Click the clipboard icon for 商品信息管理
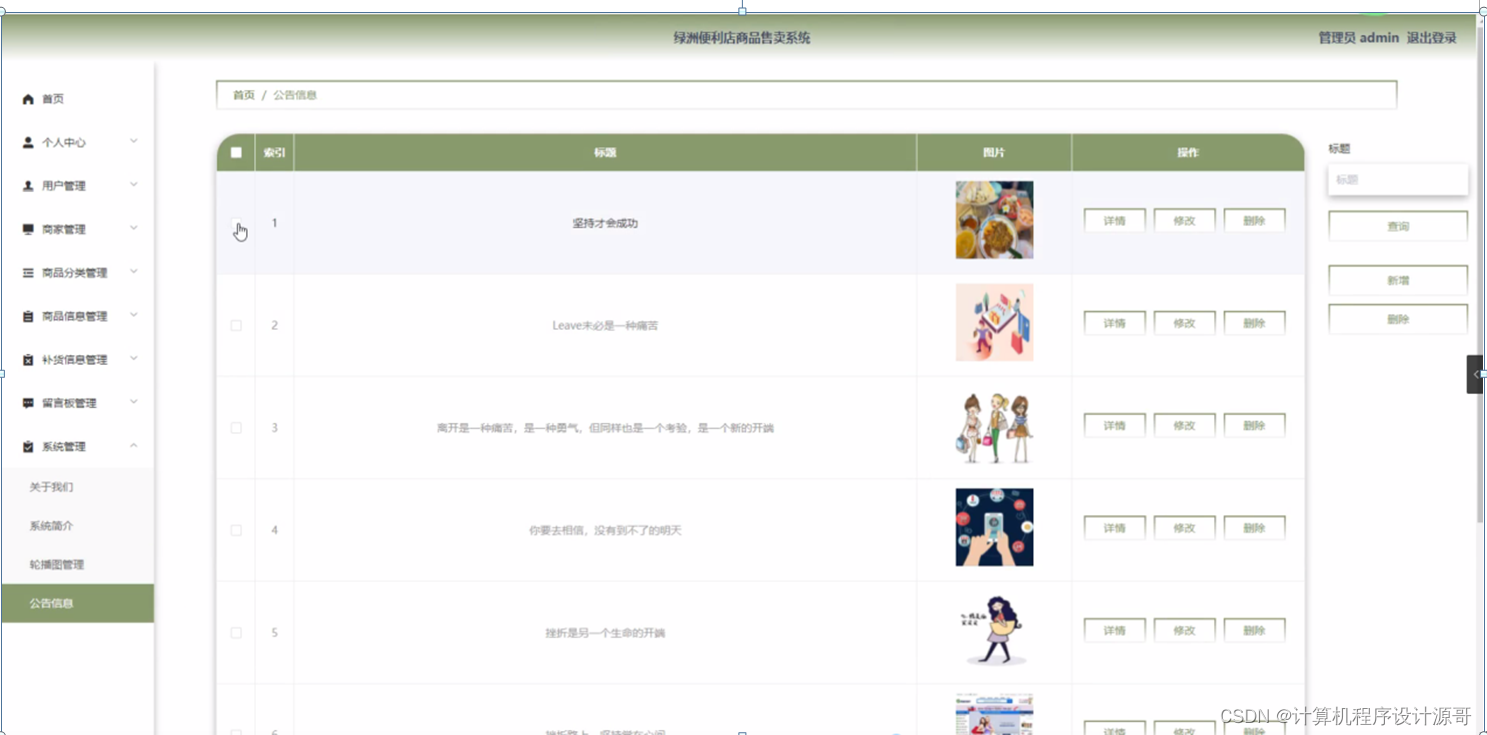 tap(28, 316)
